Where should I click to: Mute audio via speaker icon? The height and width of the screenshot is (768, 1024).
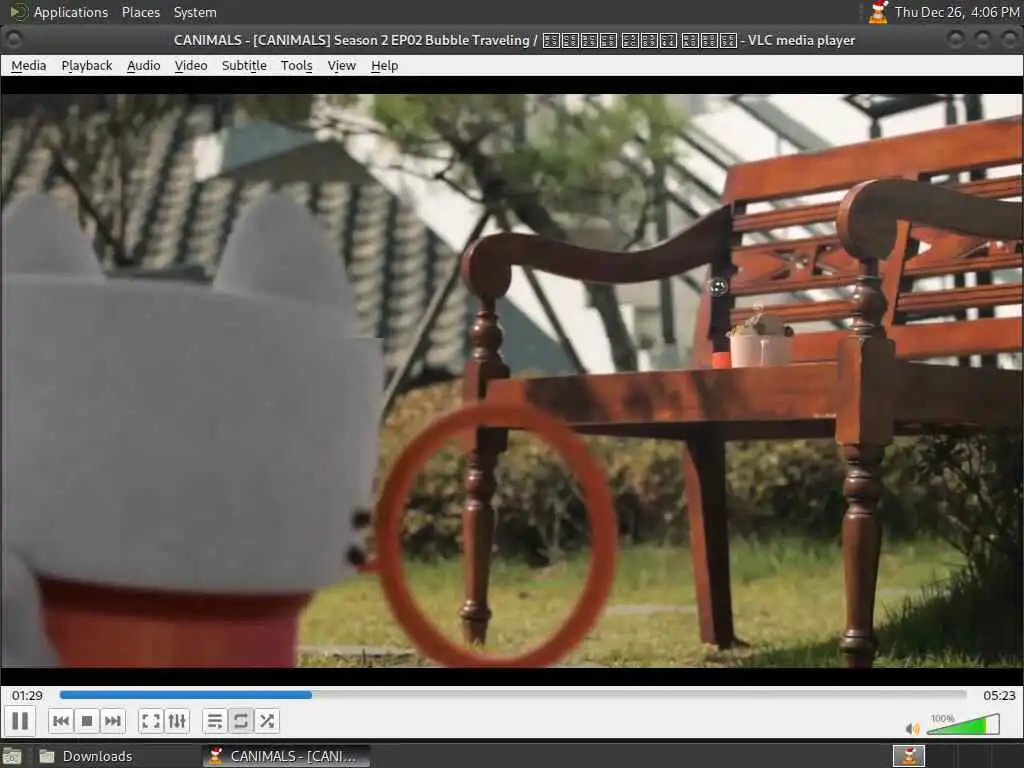pyautogui.click(x=912, y=728)
